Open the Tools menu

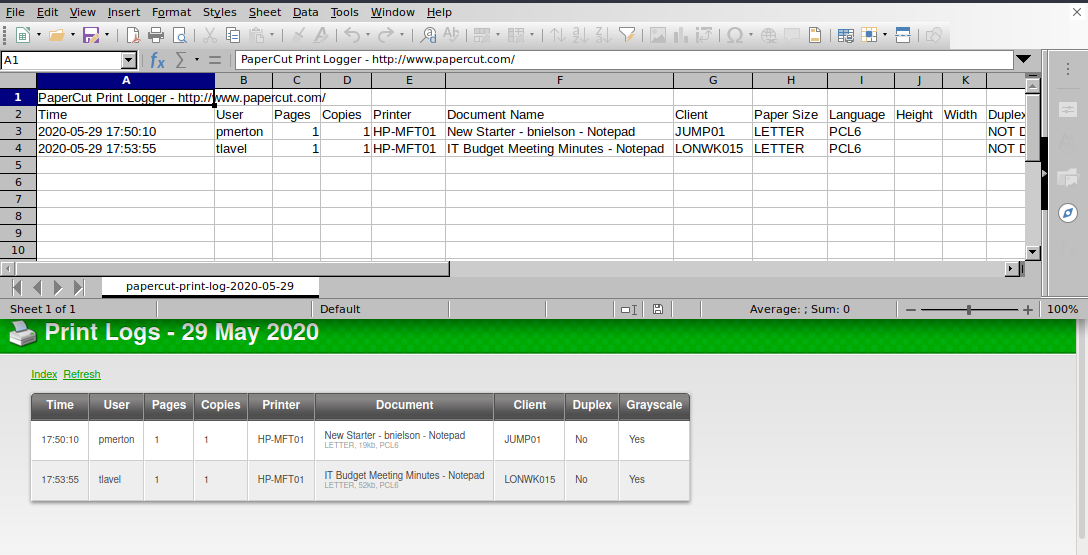tap(344, 12)
